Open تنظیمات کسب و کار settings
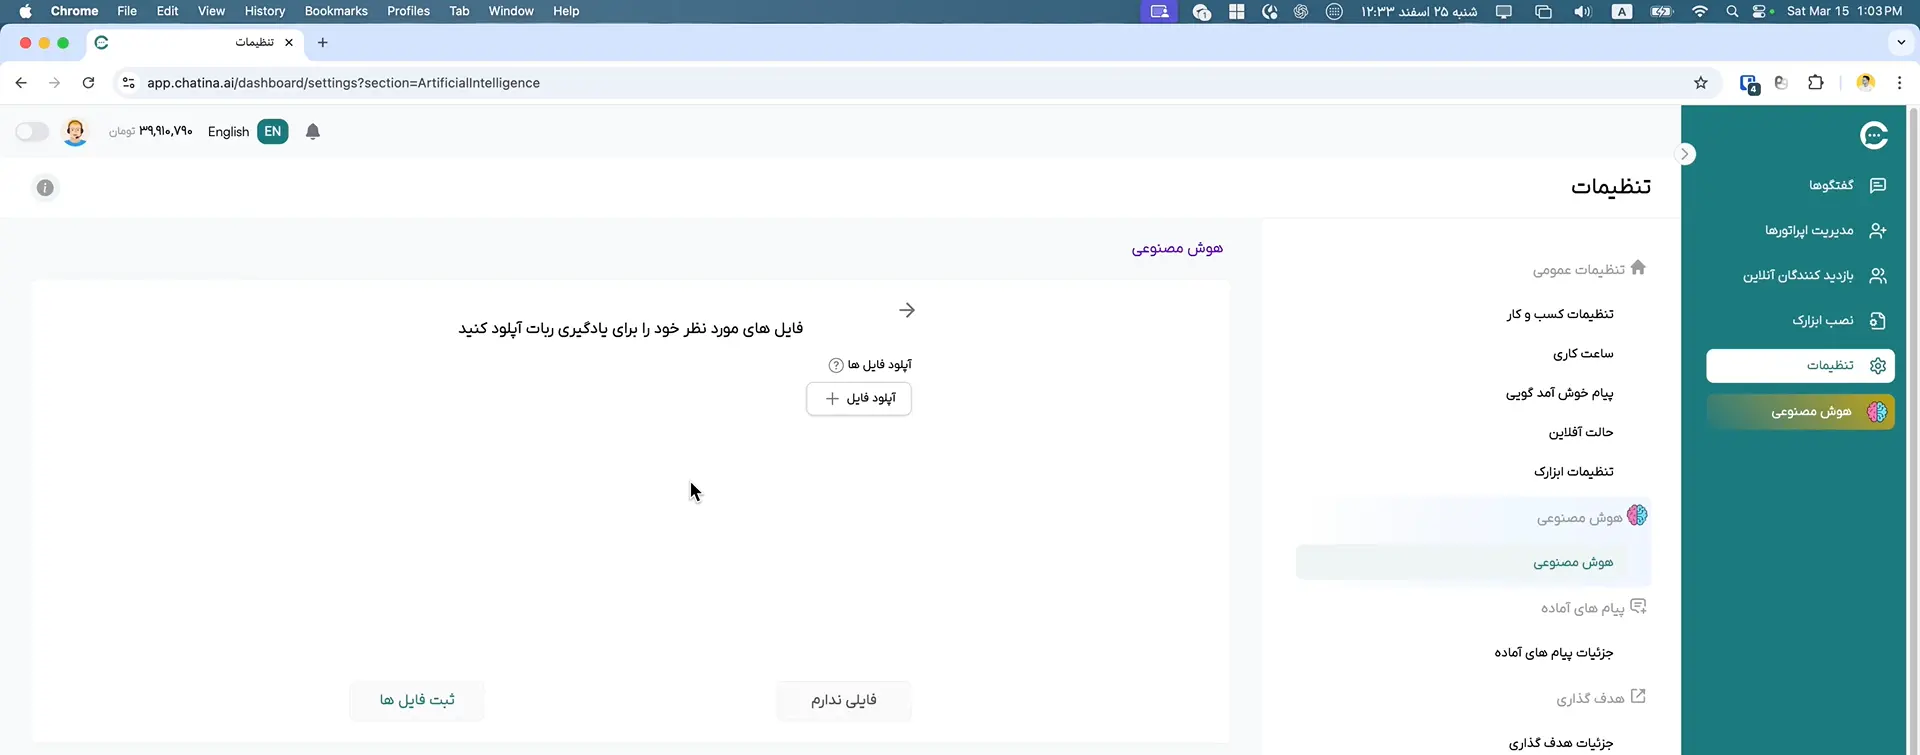Image resolution: width=1920 pixels, height=755 pixels. coord(1560,314)
